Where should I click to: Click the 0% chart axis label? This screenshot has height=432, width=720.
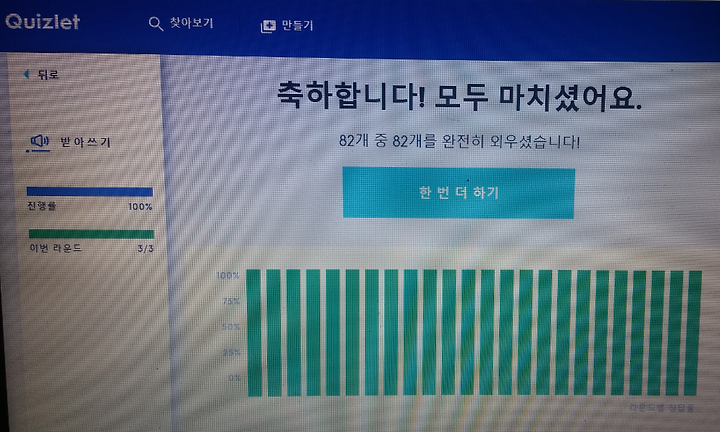234,378
